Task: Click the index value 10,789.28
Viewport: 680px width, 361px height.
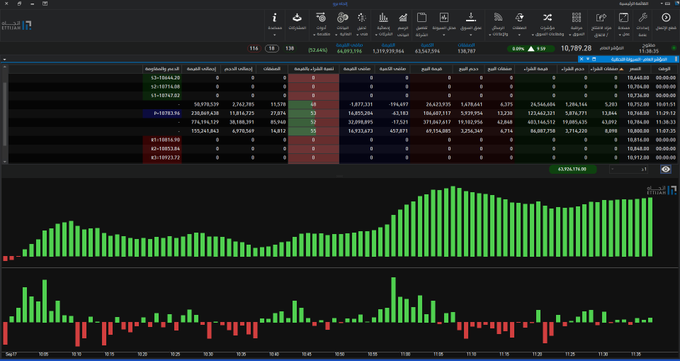Action: pyautogui.click(x=576, y=48)
